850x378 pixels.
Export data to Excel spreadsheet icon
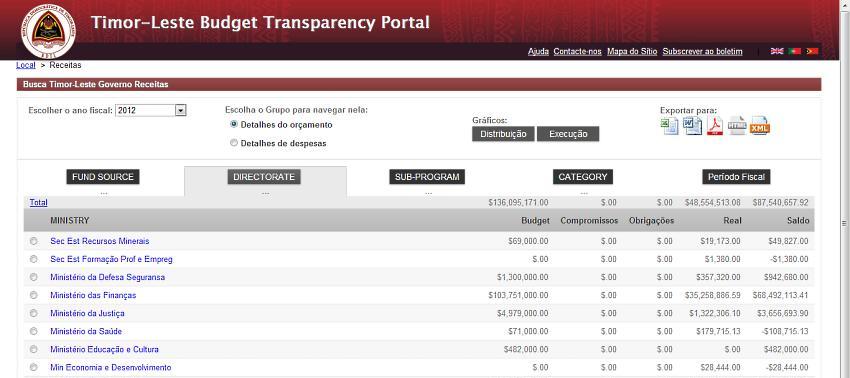670,126
